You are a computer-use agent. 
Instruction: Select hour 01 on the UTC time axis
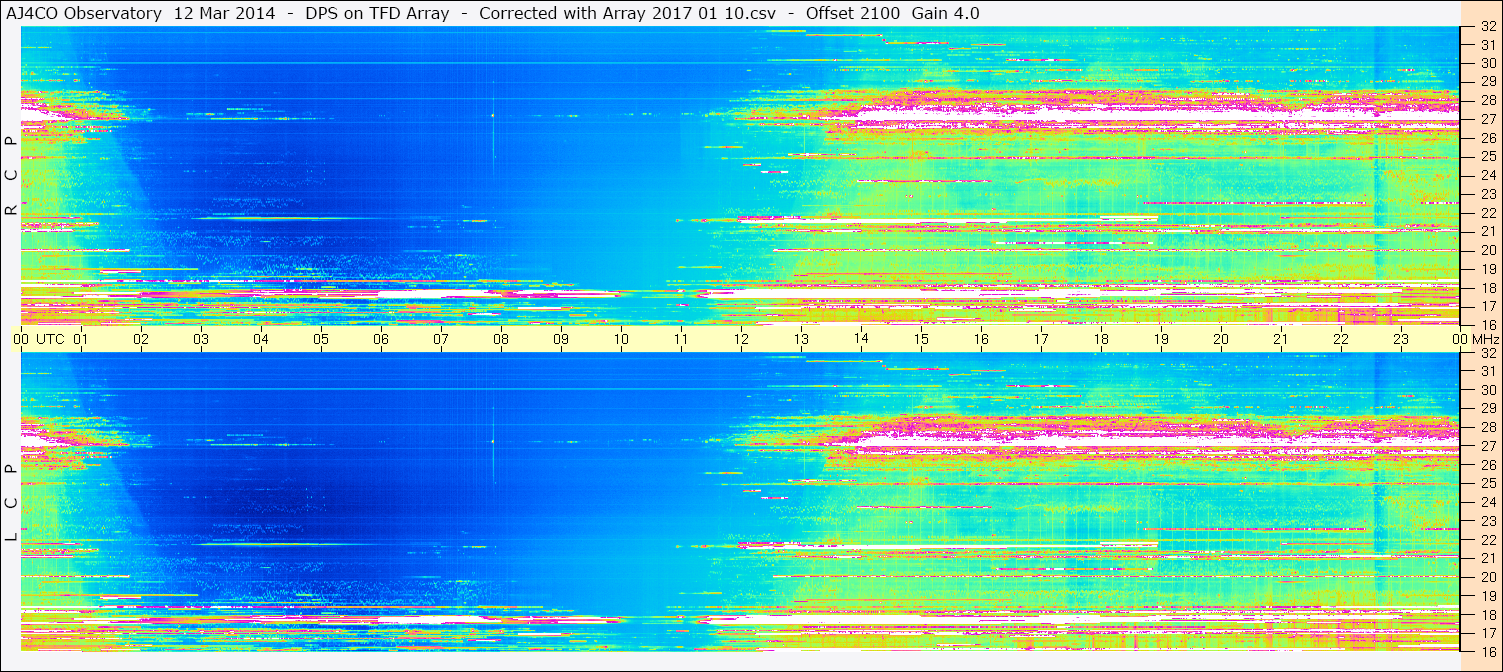[x=81, y=339]
